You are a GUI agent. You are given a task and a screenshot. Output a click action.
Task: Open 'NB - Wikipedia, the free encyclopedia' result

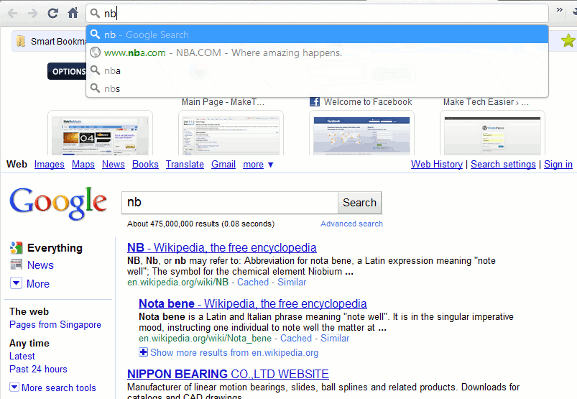coord(222,248)
